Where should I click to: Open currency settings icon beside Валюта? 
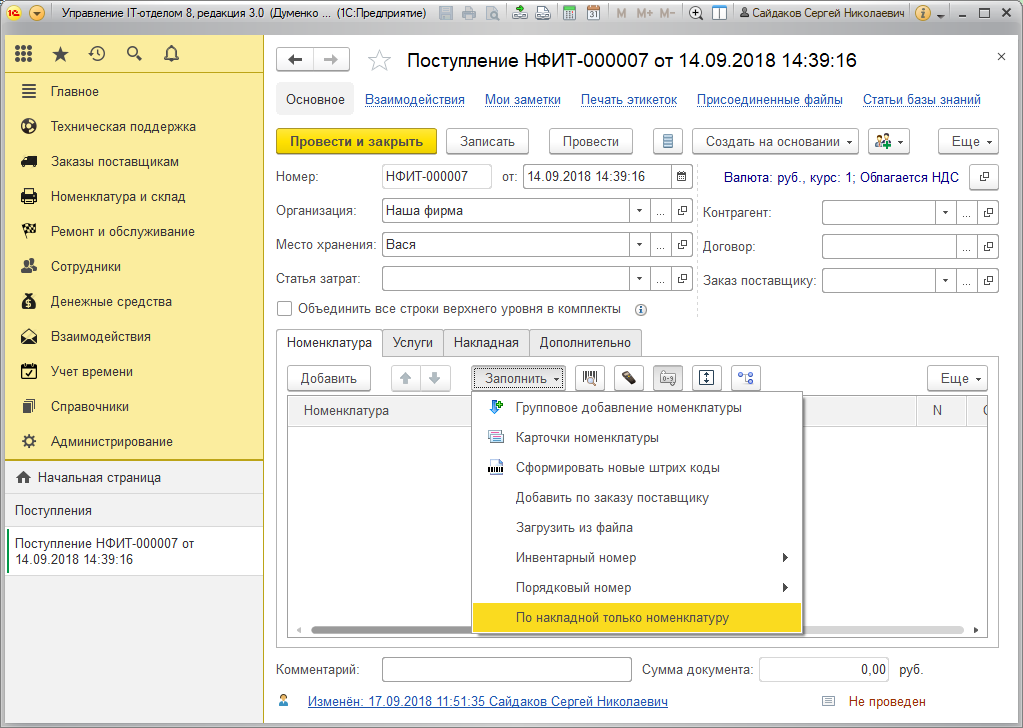(x=984, y=177)
